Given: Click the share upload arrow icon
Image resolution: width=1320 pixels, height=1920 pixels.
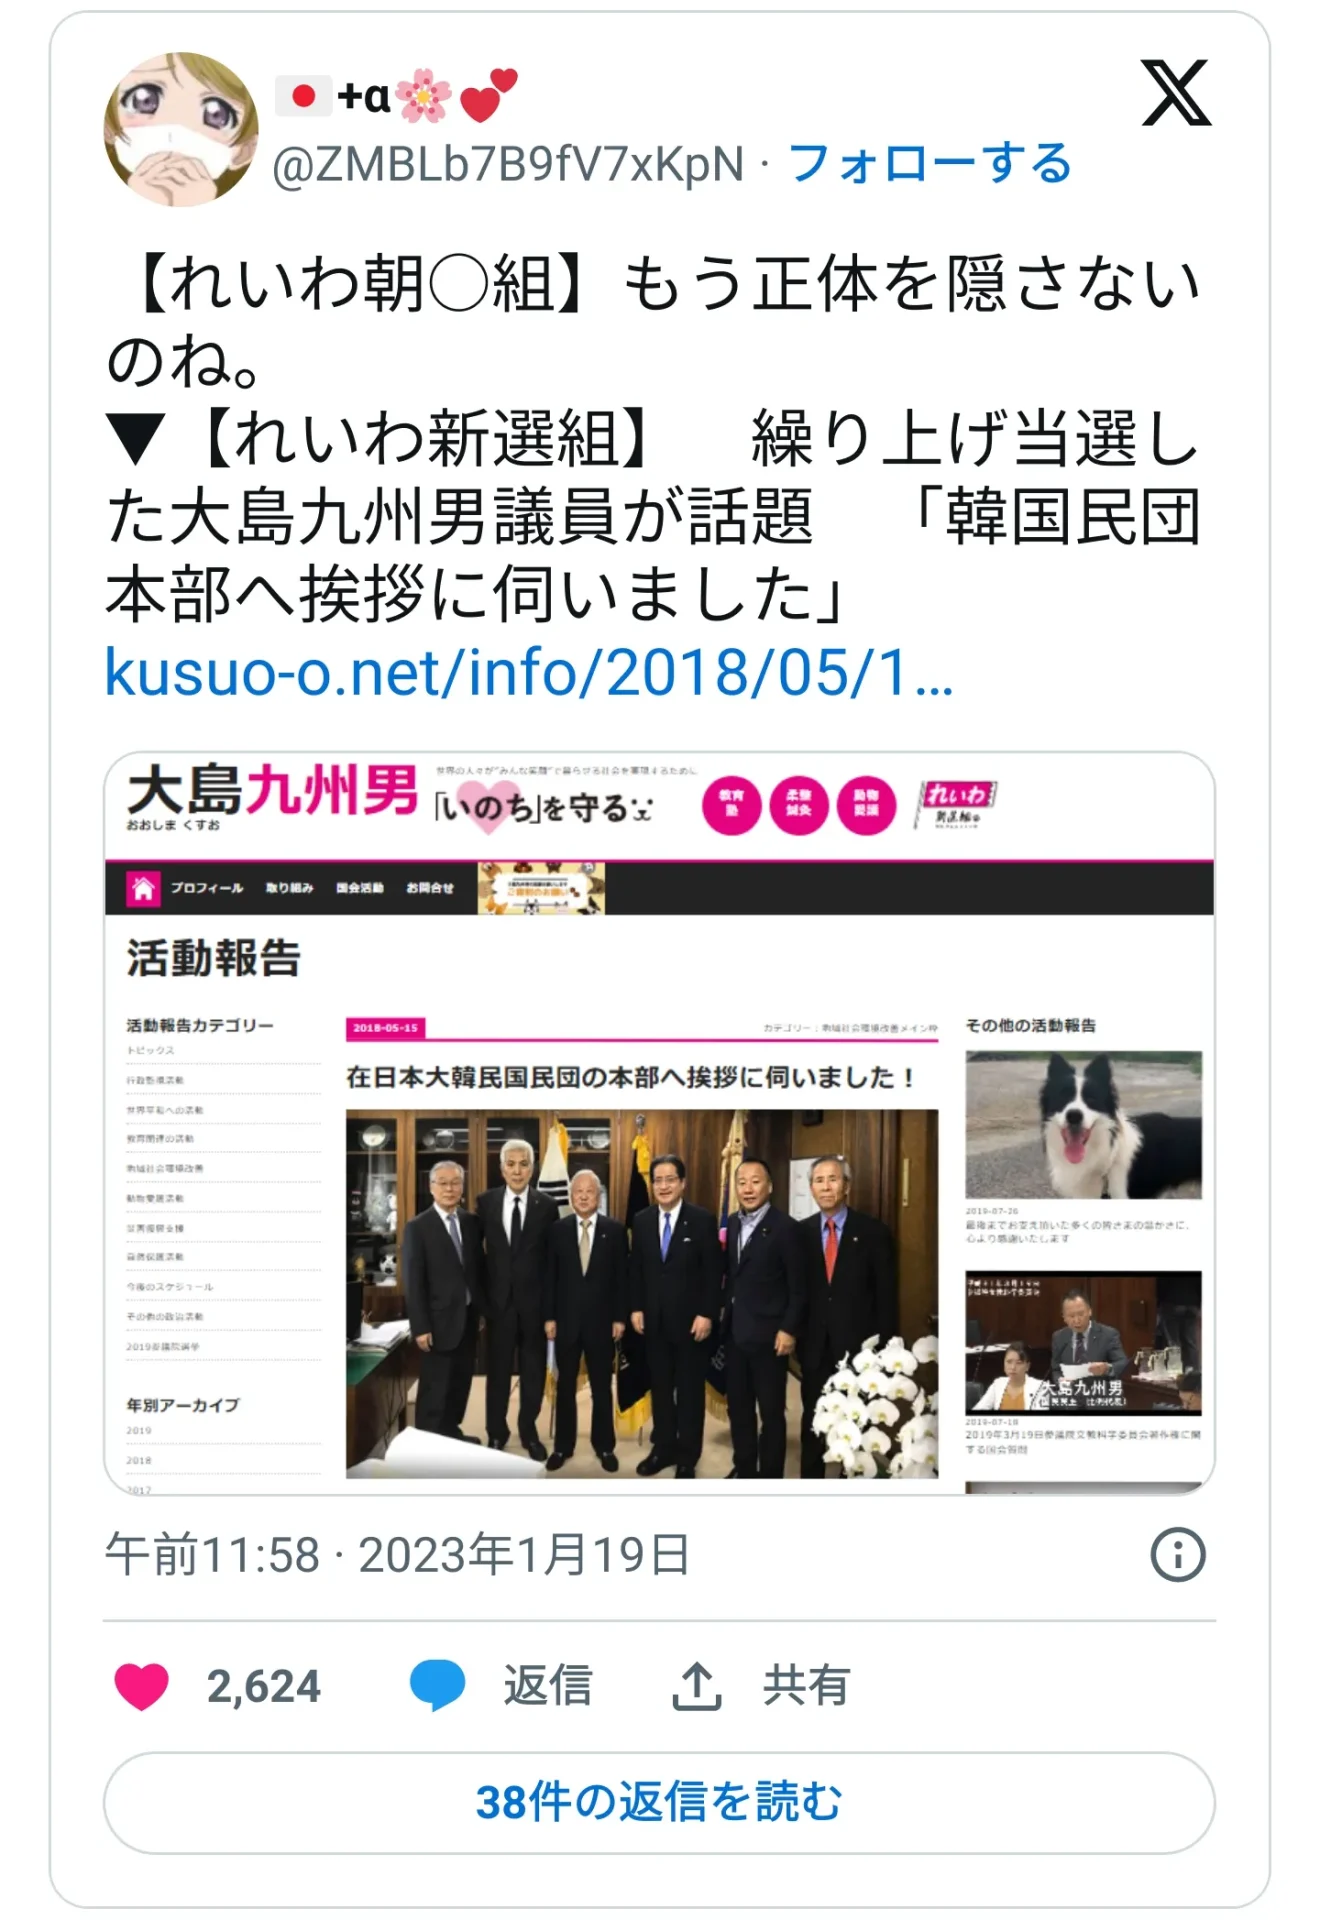Looking at the screenshot, I should (x=696, y=1686).
